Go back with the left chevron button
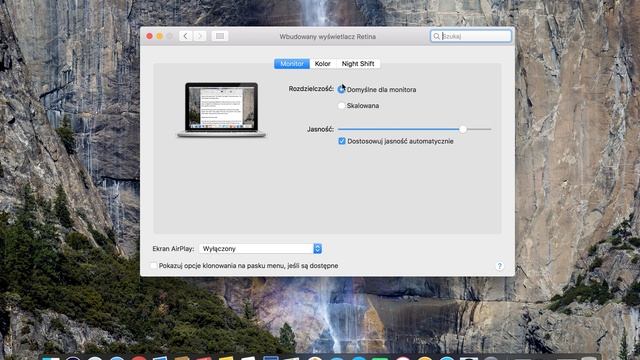The height and width of the screenshot is (360, 640). pos(185,36)
